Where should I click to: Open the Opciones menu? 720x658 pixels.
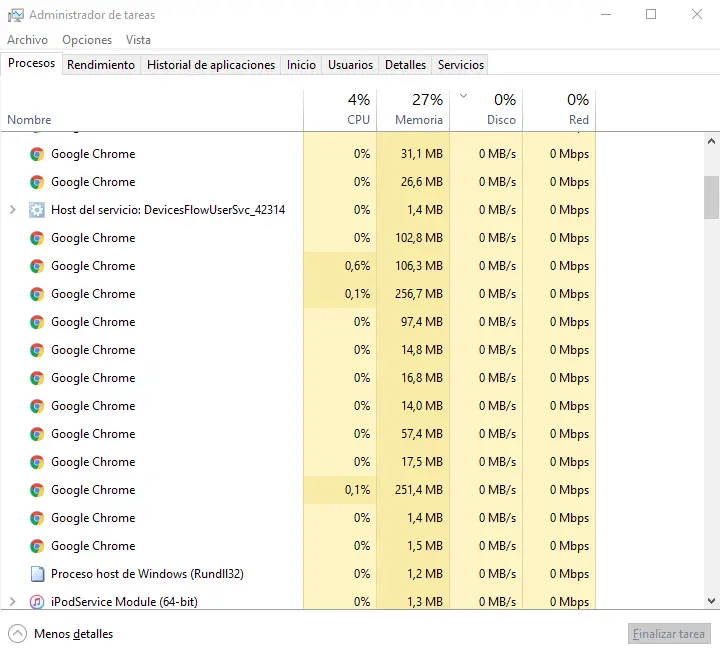[87, 40]
